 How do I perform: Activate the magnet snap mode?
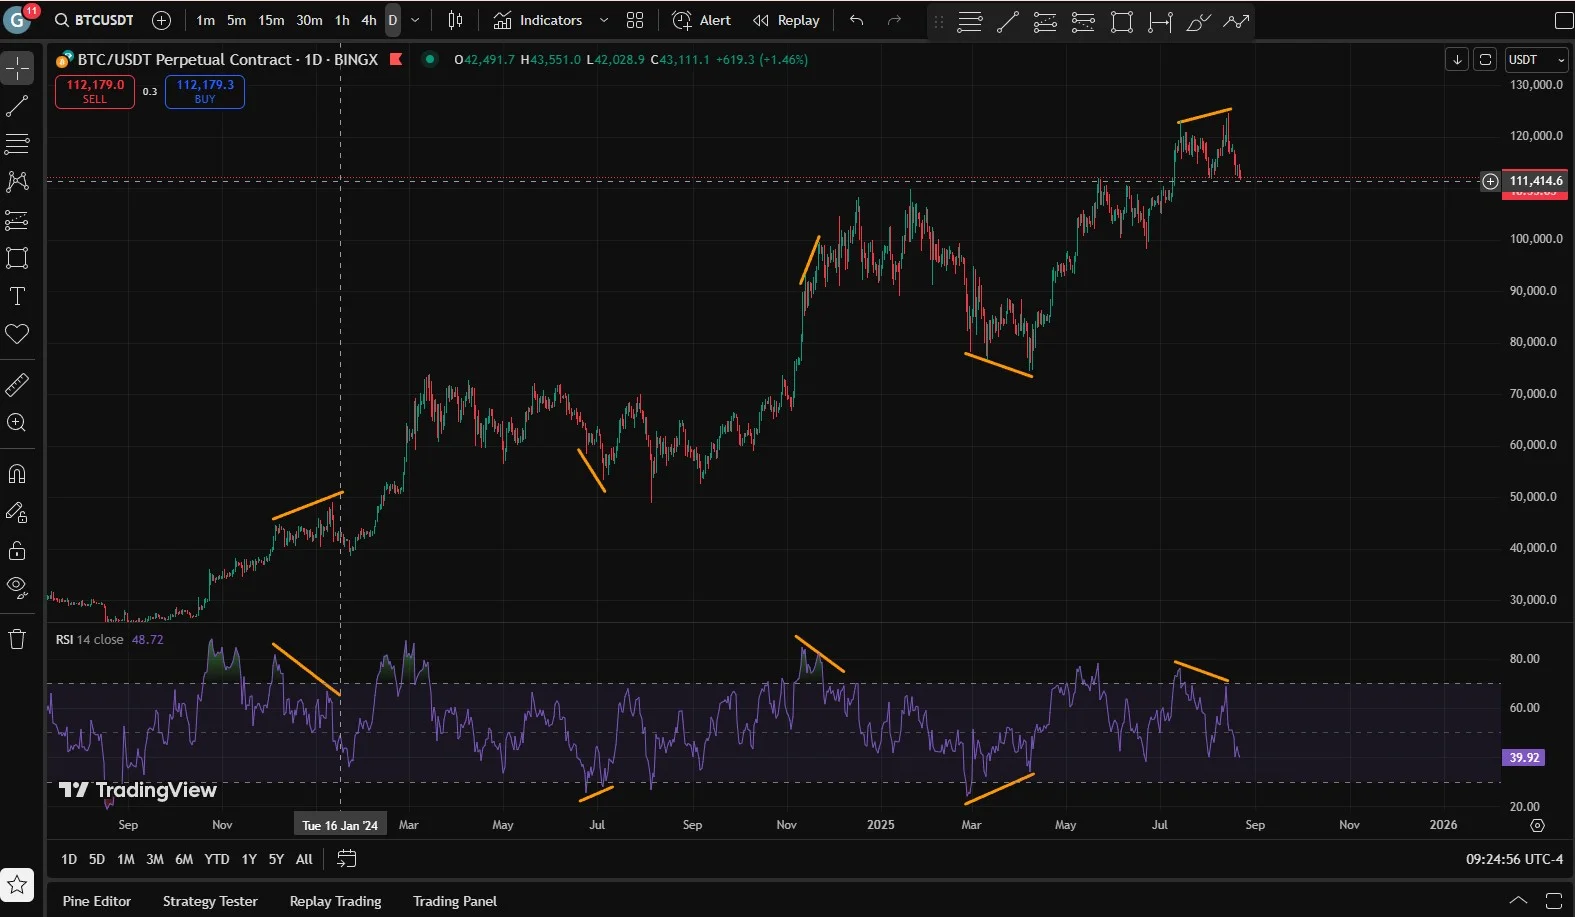click(x=17, y=474)
